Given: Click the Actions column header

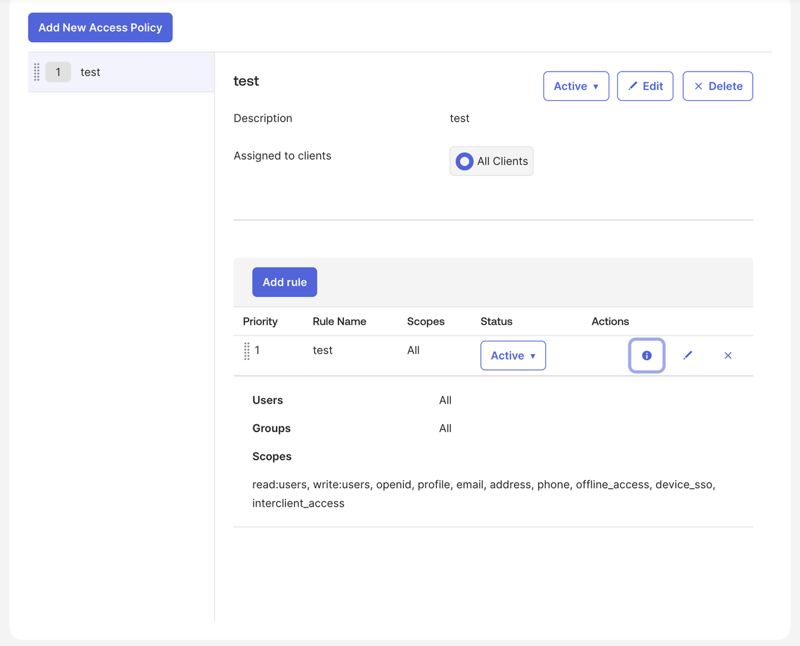Looking at the screenshot, I should tap(610, 321).
